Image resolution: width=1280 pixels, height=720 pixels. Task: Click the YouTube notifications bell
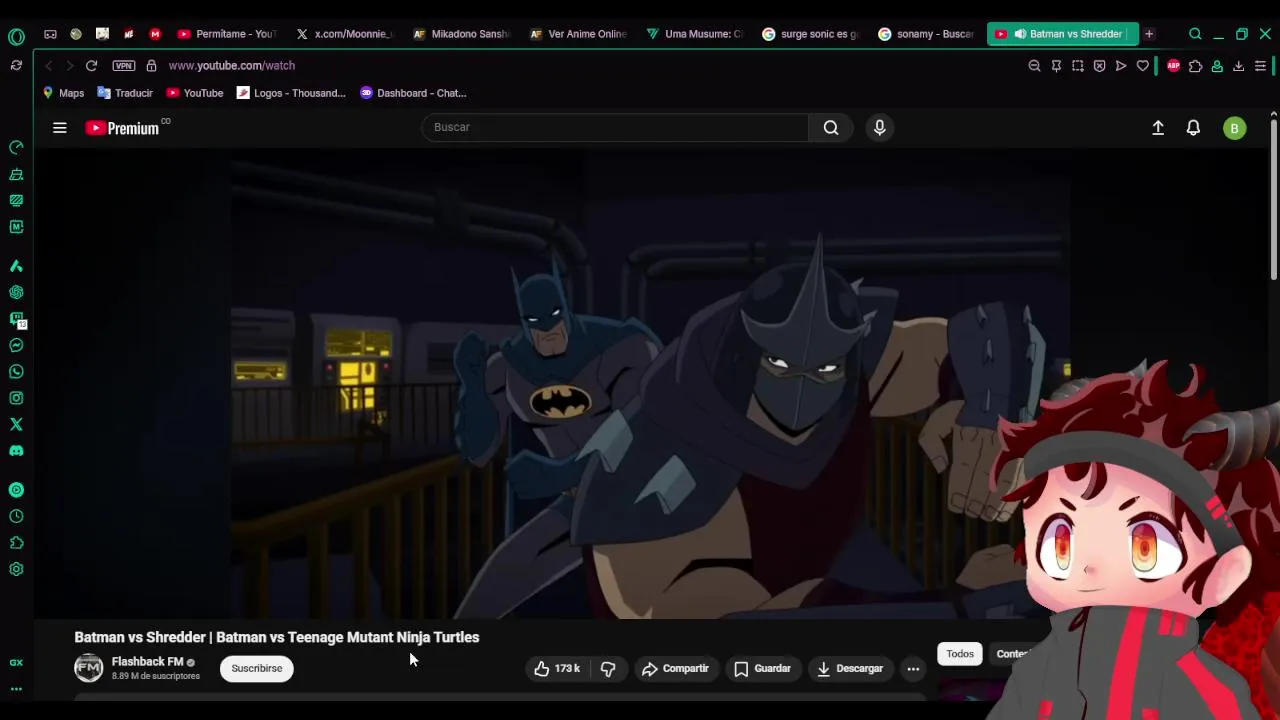[1193, 128]
